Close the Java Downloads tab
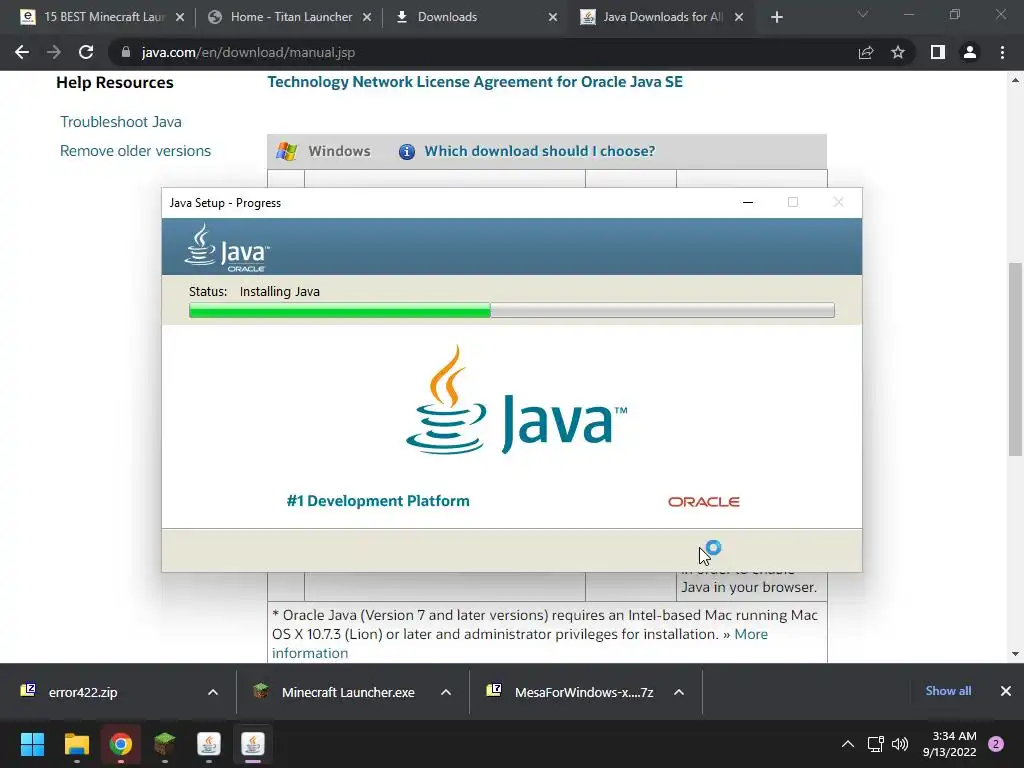Viewport: 1024px width, 768px height. point(739,17)
